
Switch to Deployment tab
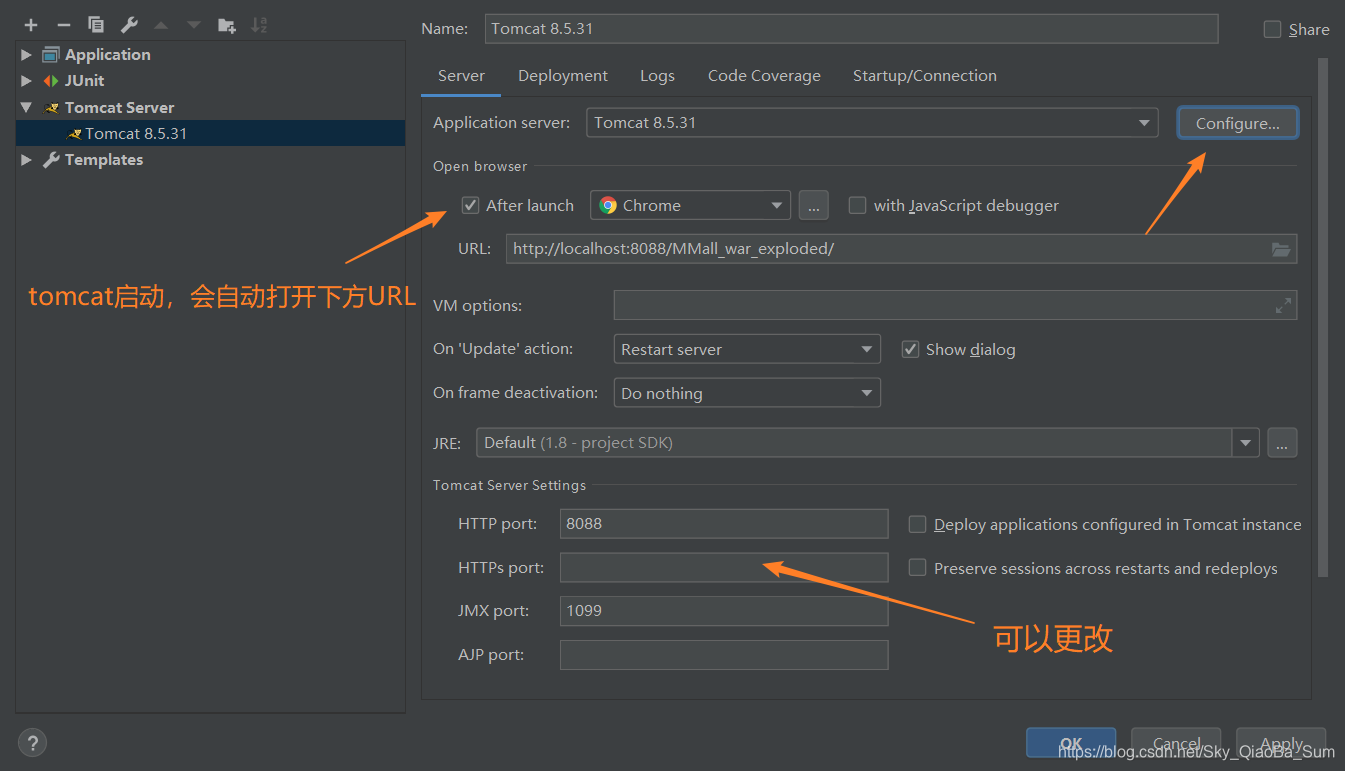(x=563, y=76)
